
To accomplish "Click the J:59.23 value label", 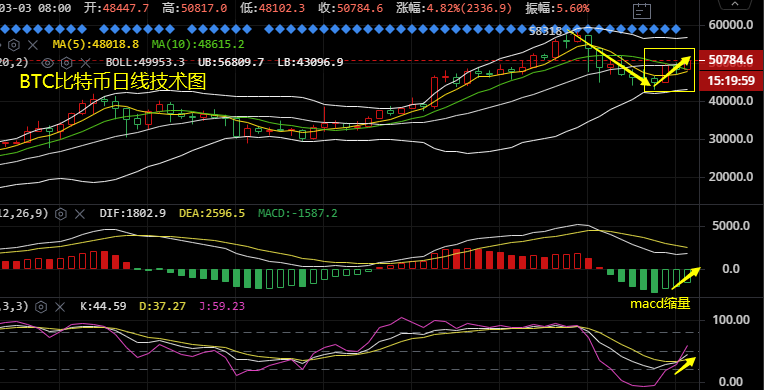I will click(222, 306).
